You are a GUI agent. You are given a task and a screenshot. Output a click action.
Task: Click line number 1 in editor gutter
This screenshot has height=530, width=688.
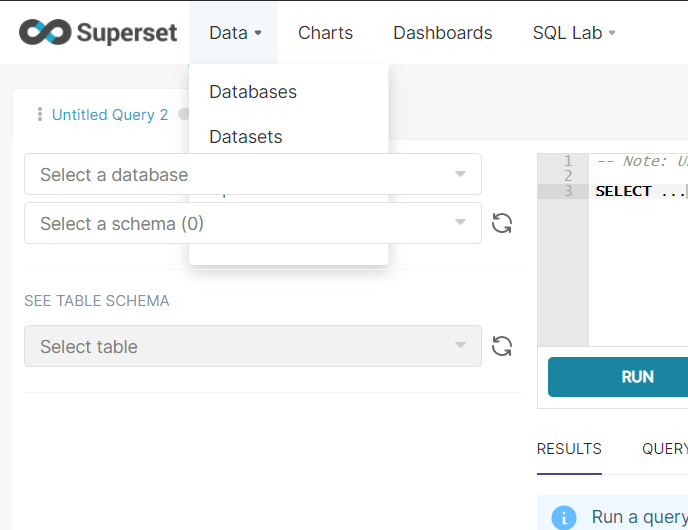point(568,161)
